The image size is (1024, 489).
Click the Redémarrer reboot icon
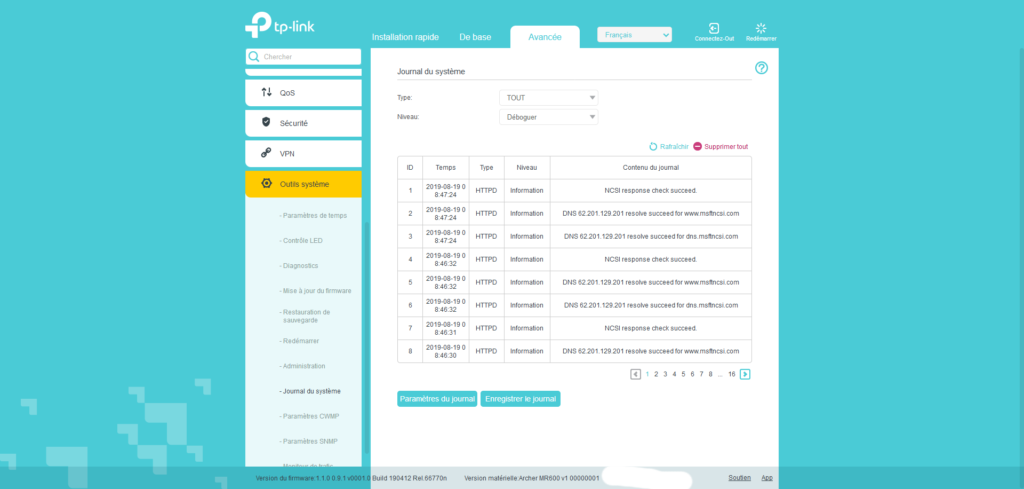pyautogui.click(x=761, y=29)
